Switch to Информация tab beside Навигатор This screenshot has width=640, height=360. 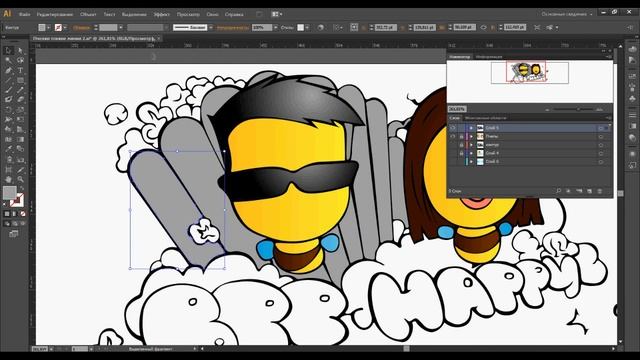pos(489,57)
